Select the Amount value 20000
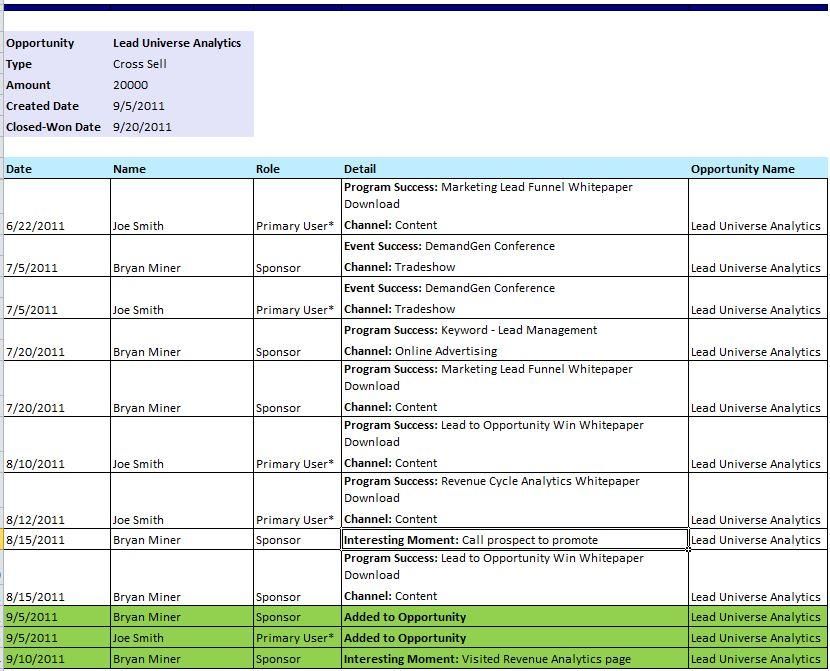 click(131, 85)
